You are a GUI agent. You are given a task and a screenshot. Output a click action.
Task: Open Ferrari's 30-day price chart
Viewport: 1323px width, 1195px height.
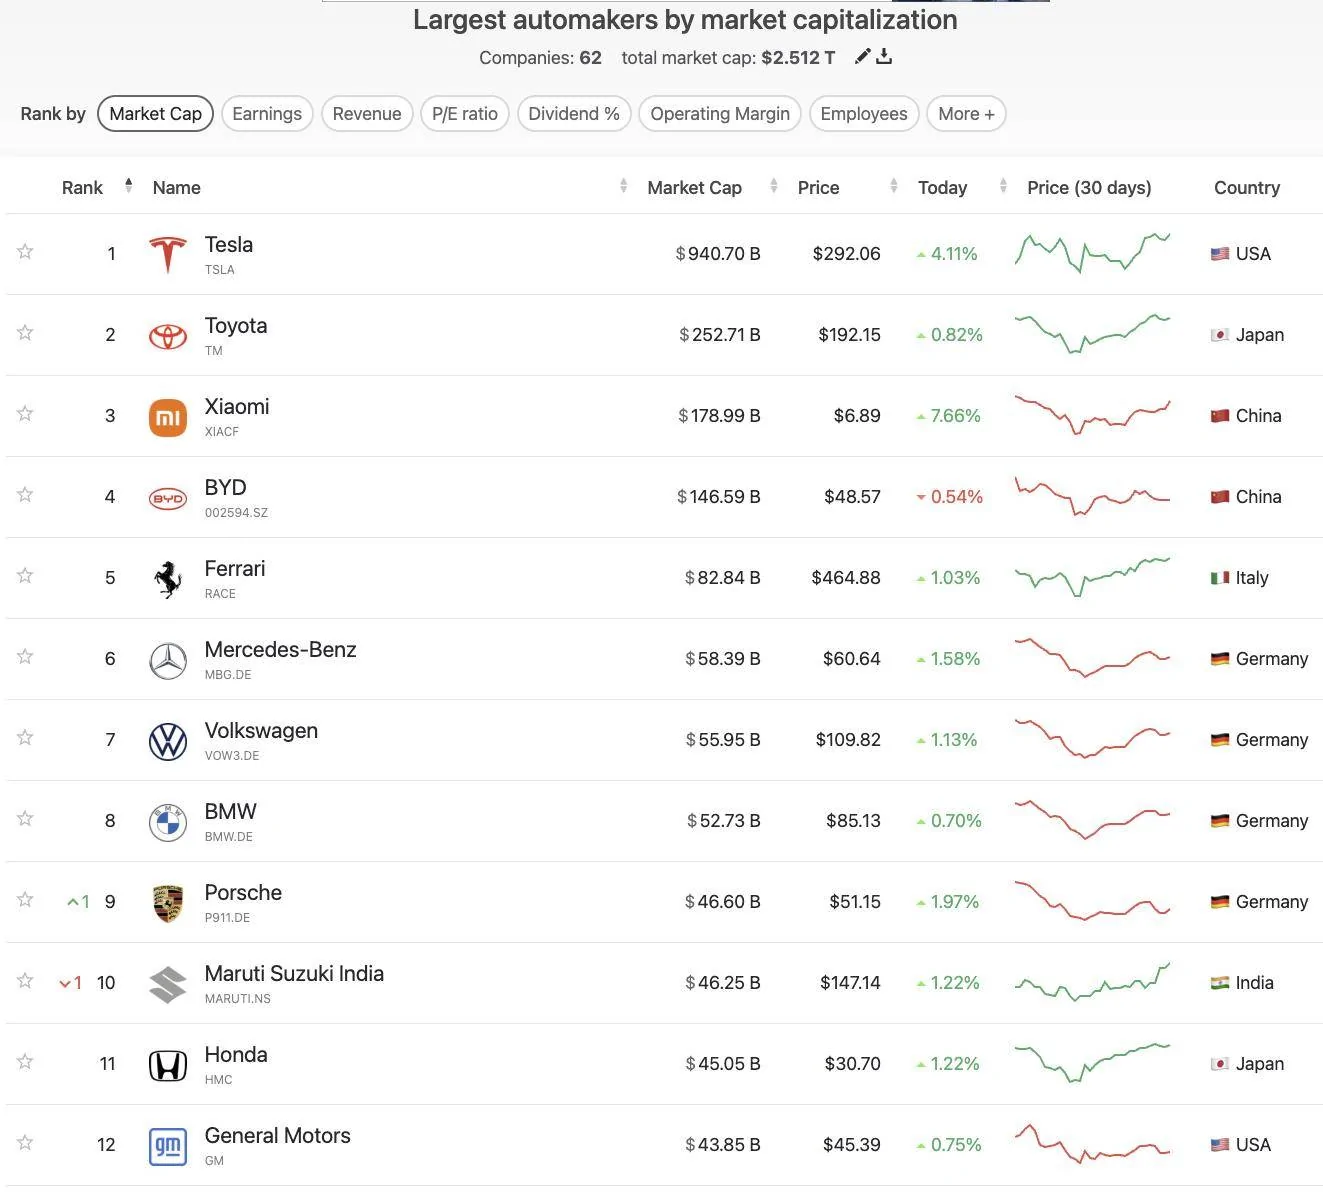(x=1092, y=577)
